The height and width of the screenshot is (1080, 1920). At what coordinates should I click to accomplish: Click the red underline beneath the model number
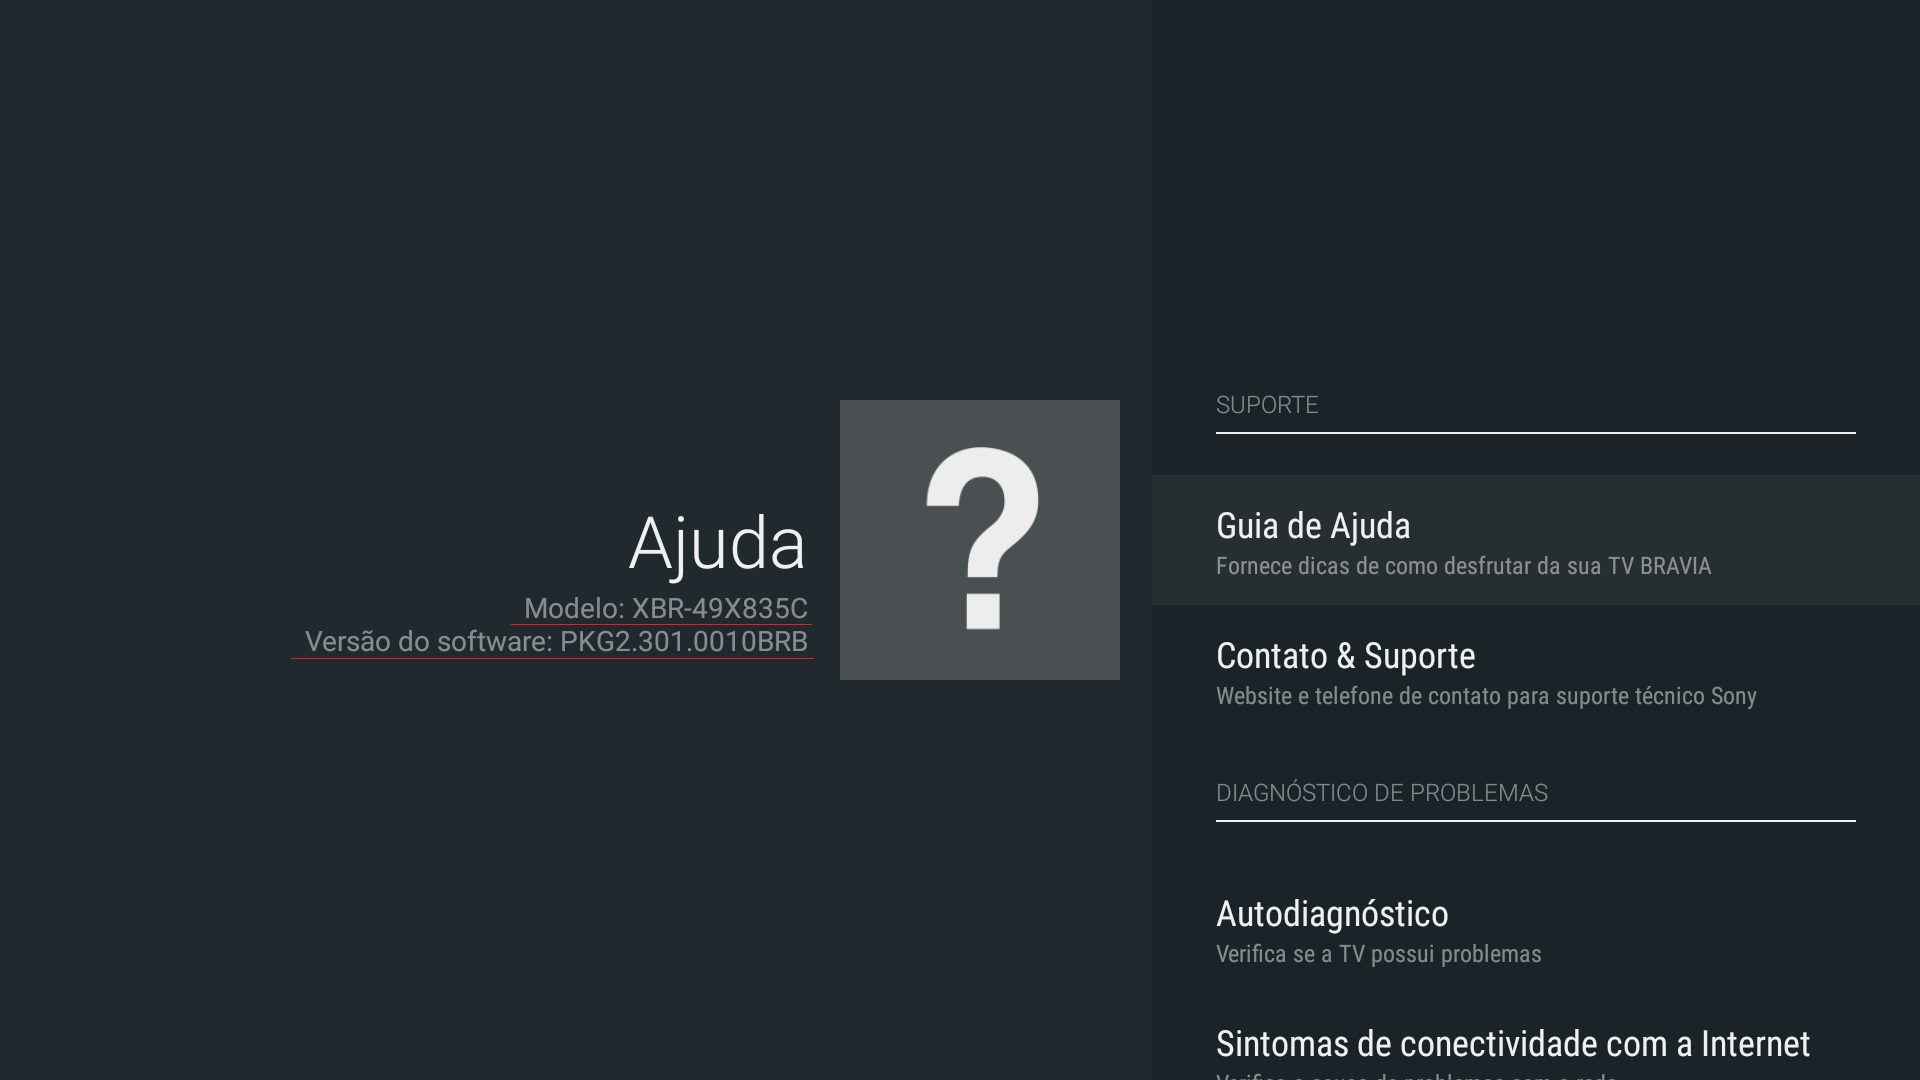[x=661, y=625]
